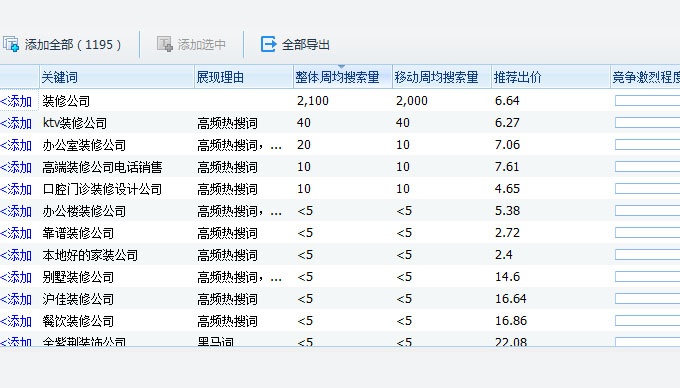The image size is (680, 388).
Task: Add keyword 高端装修公司电话销售 via <添加 link
Action: (16, 167)
